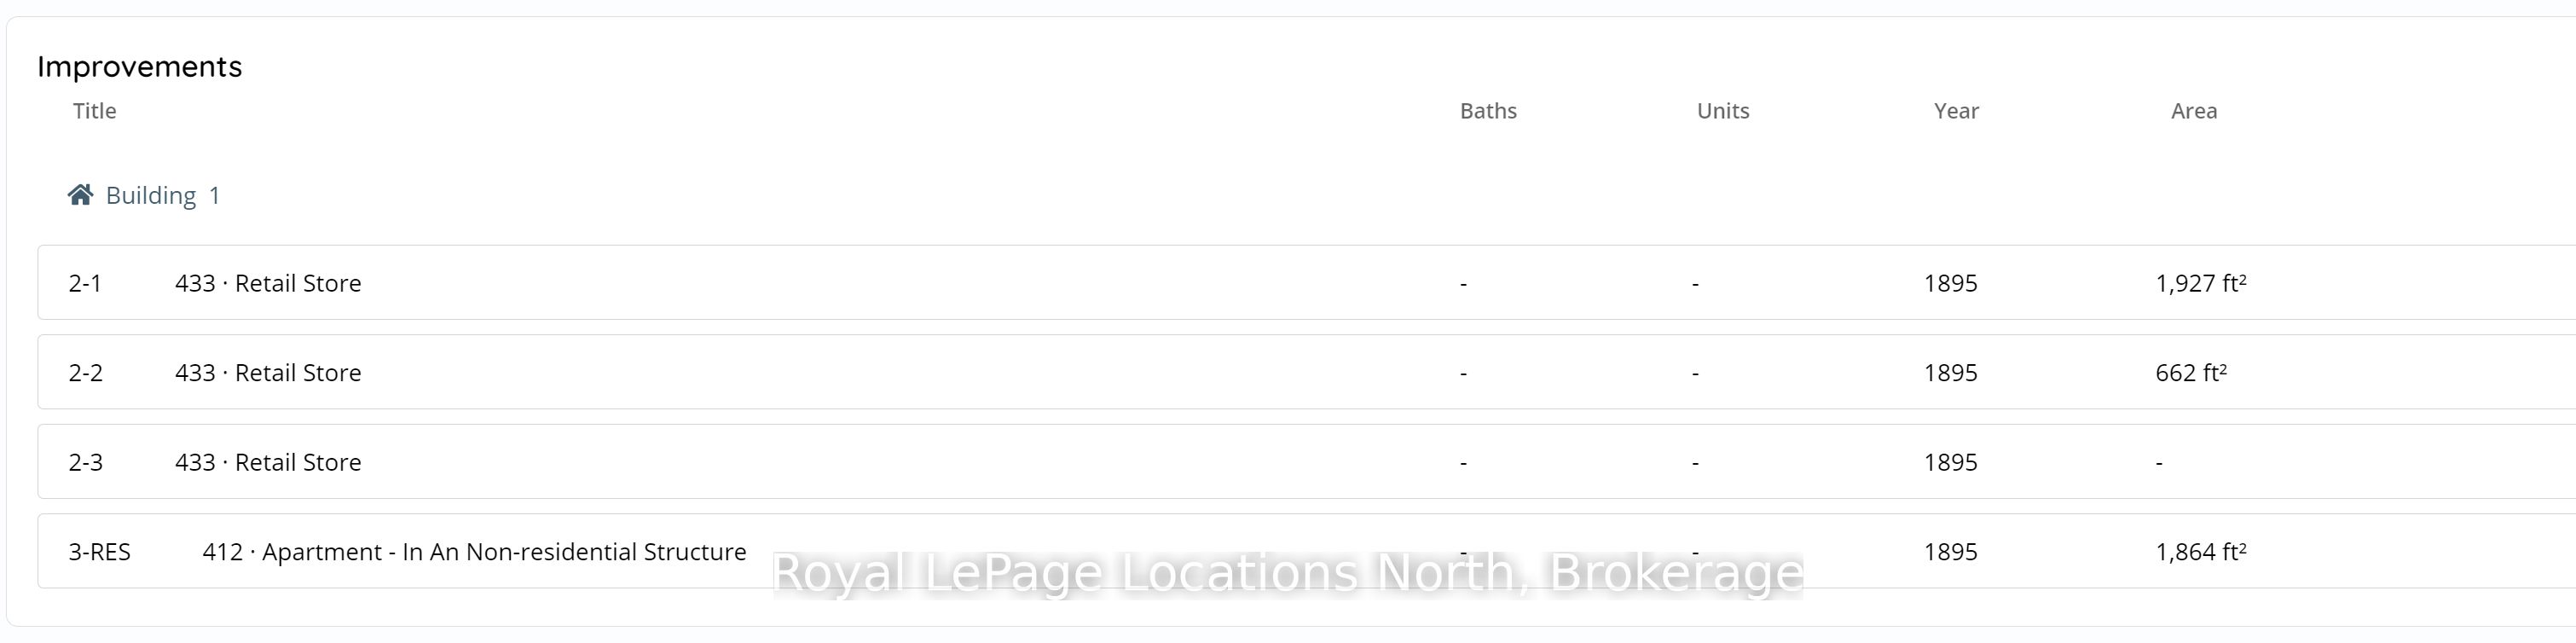Click the house icon beside Building 1
The height and width of the screenshot is (643, 2576).
point(81,194)
